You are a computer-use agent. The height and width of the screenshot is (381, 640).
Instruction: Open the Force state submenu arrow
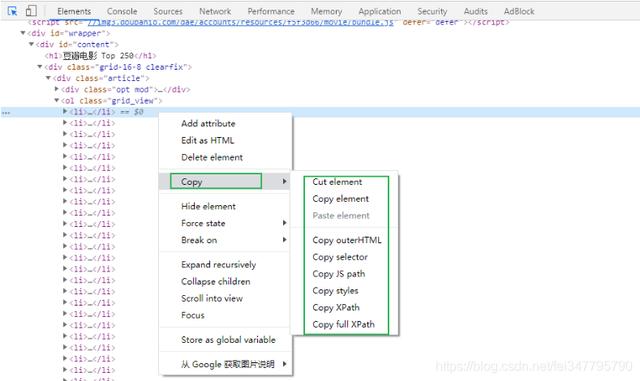(284, 223)
